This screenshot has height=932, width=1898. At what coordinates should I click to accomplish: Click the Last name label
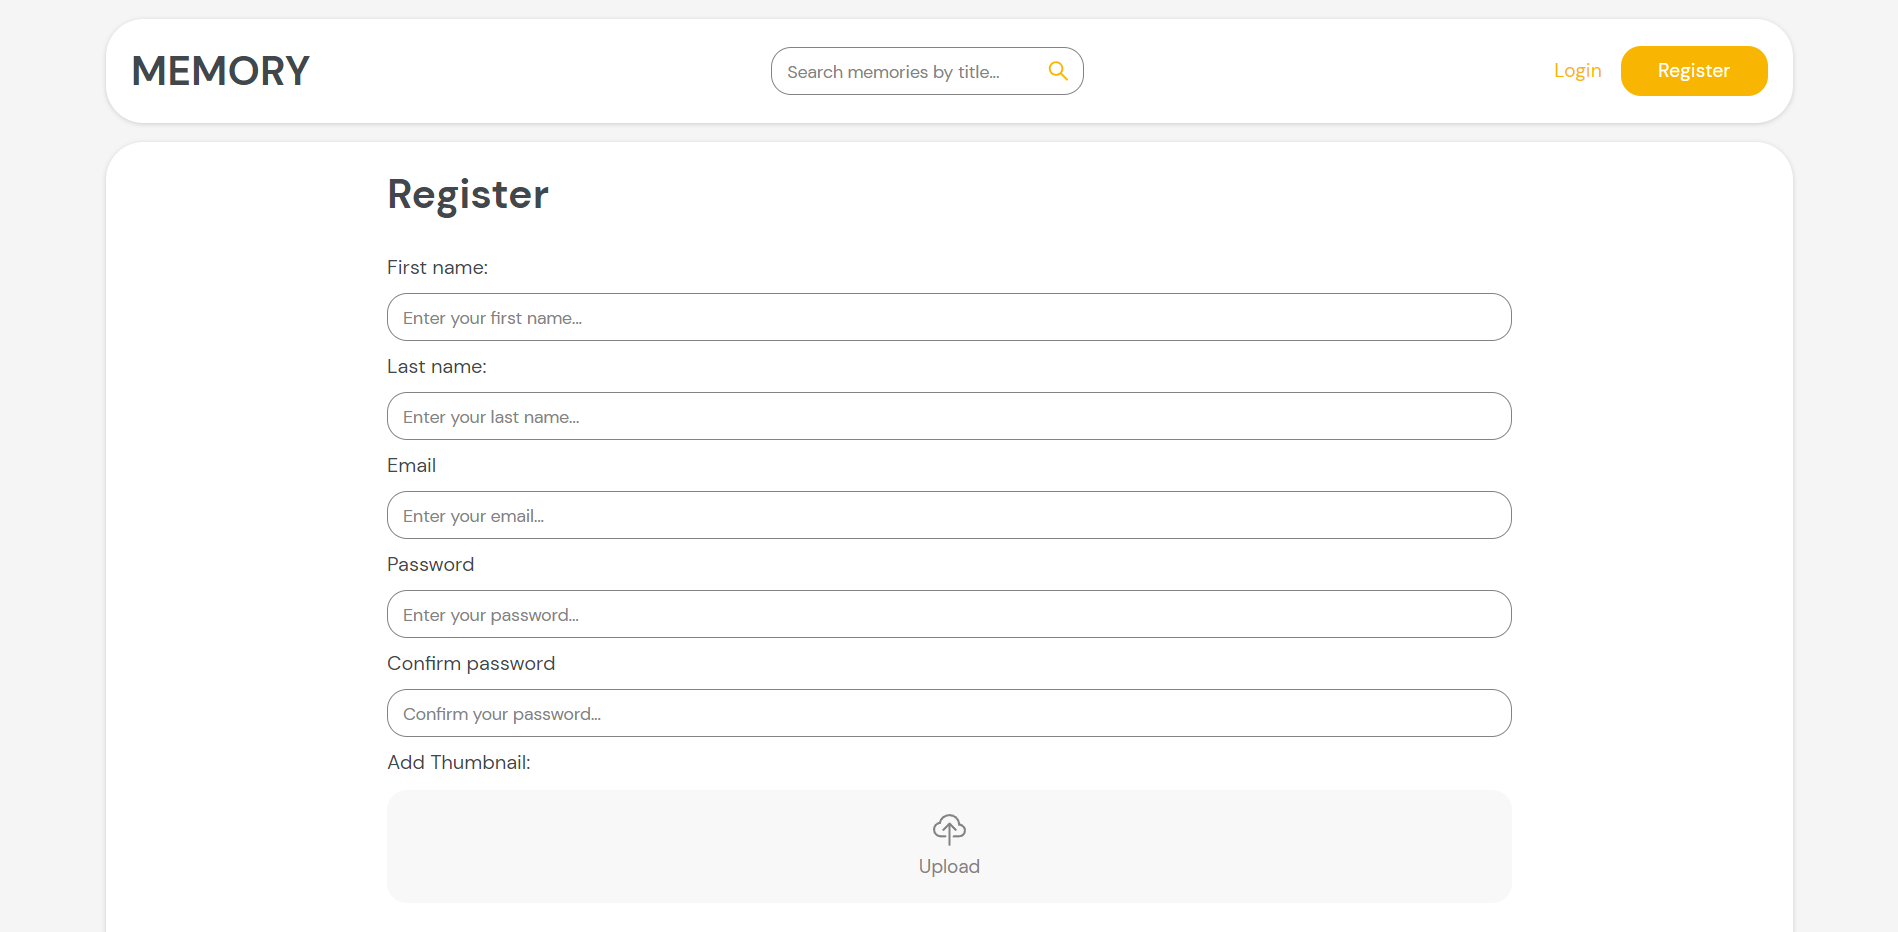pyautogui.click(x=436, y=366)
